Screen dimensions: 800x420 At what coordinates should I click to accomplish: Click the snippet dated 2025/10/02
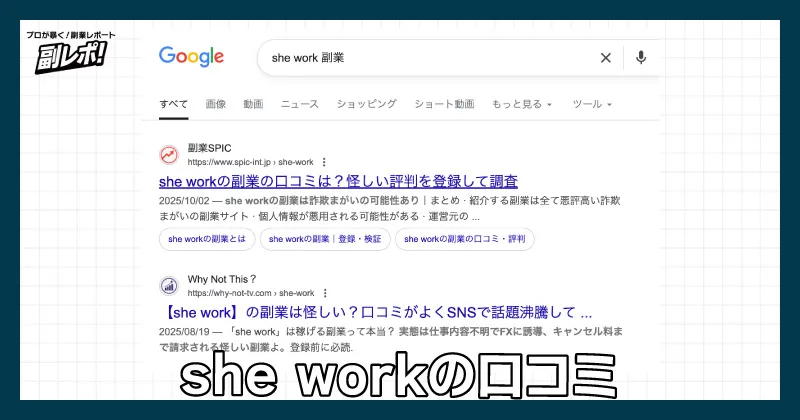click(390, 208)
